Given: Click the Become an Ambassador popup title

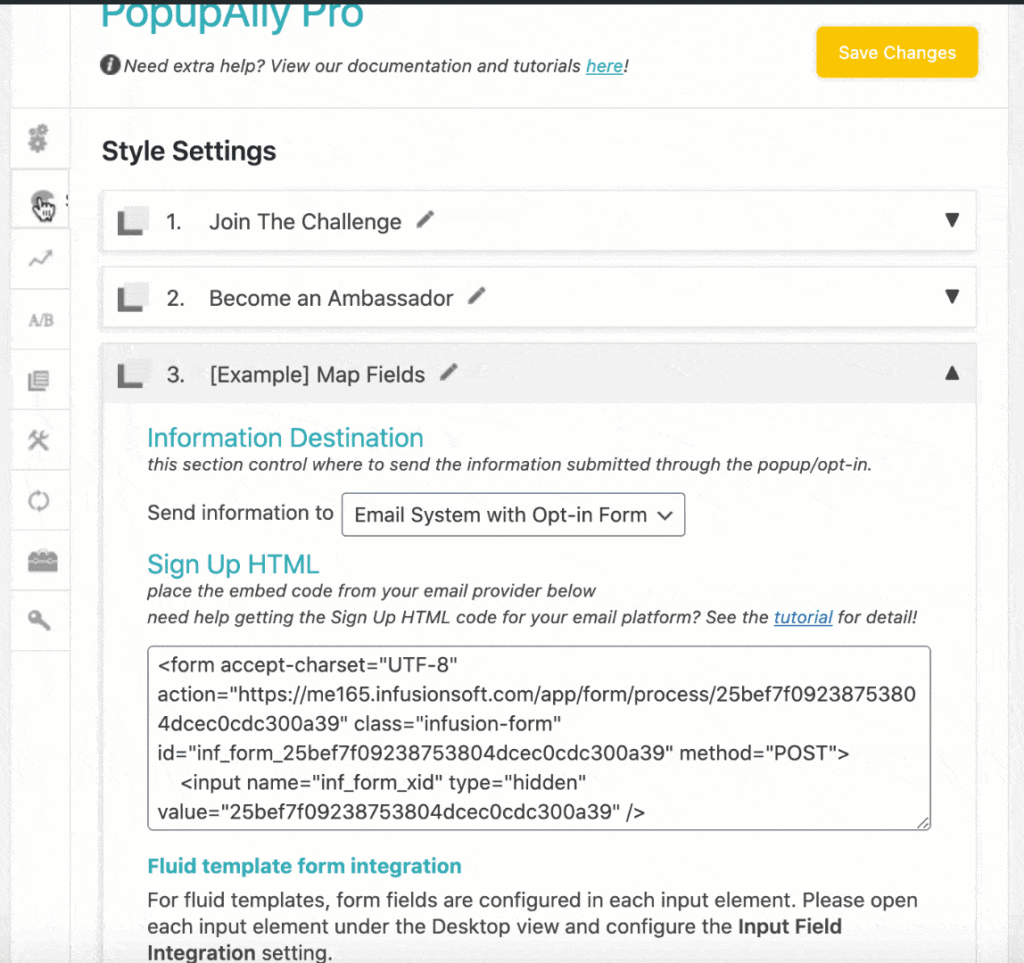Looking at the screenshot, I should point(330,296).
